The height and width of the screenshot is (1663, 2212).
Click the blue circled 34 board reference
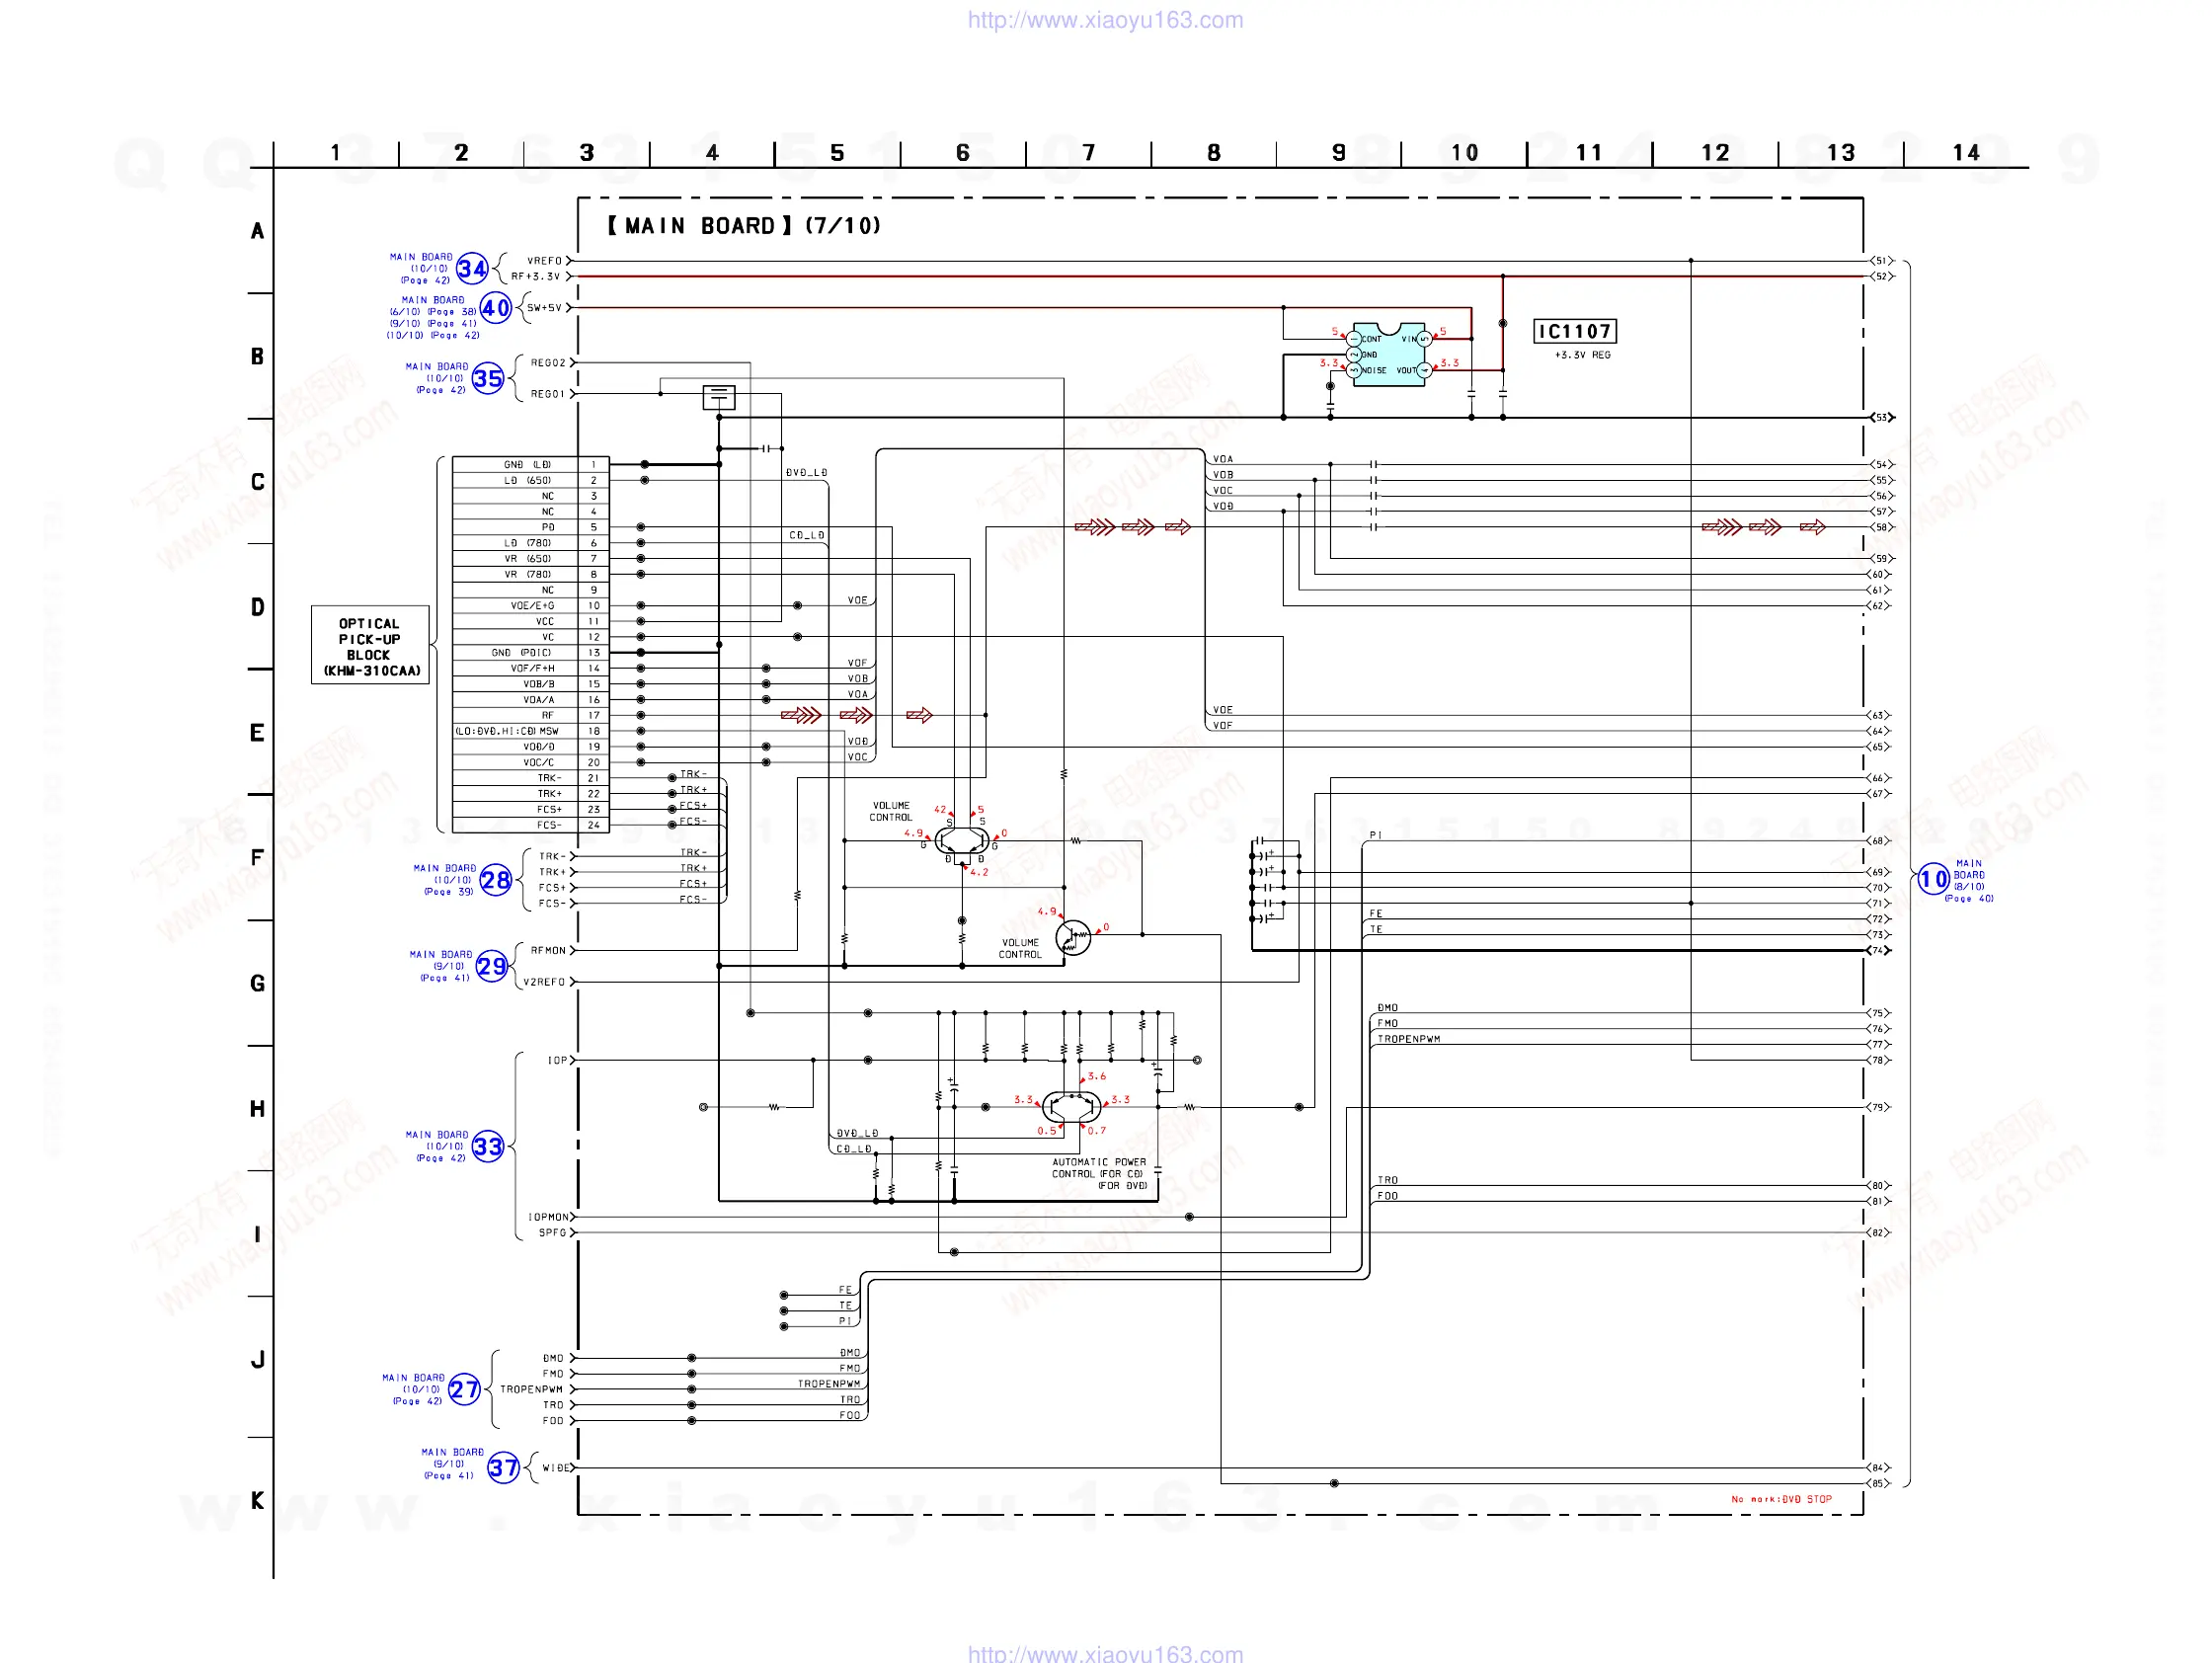coord(472,269)
